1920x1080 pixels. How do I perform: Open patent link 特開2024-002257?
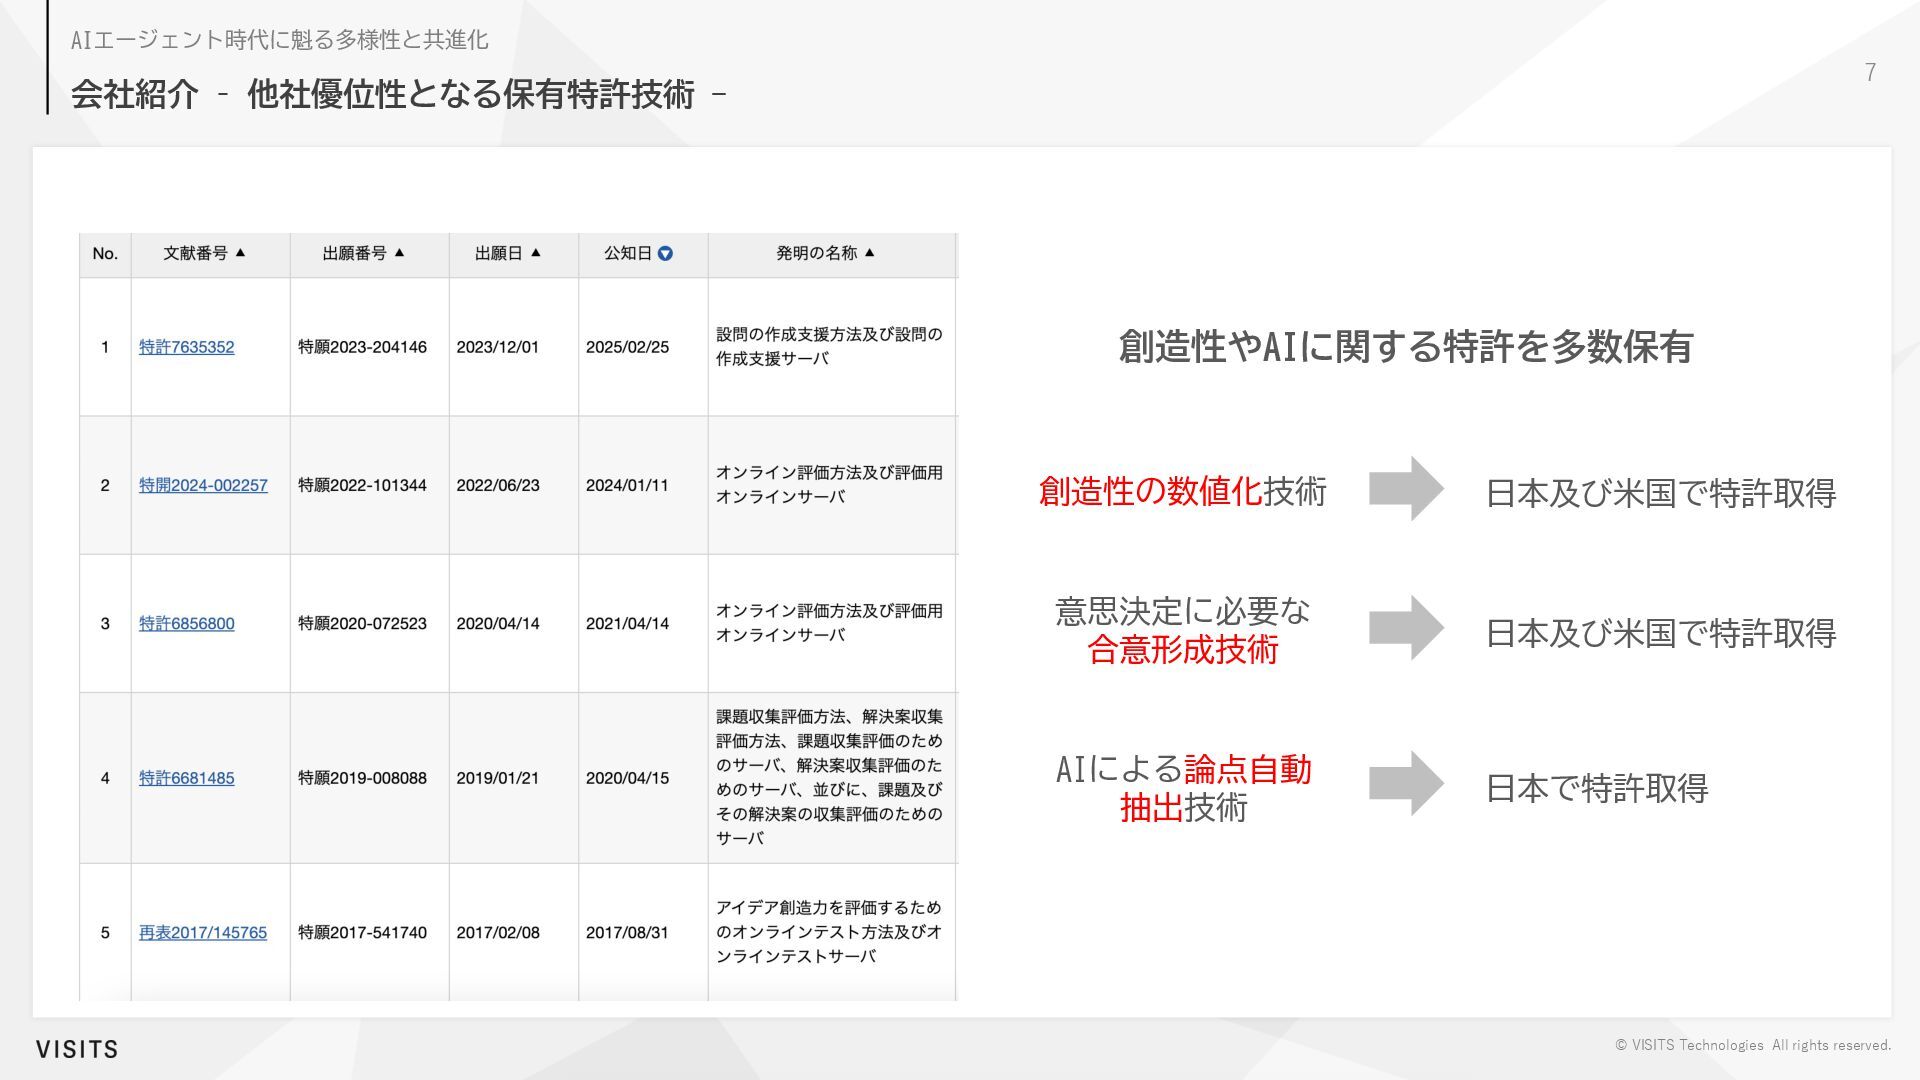[x=203, y=485]
